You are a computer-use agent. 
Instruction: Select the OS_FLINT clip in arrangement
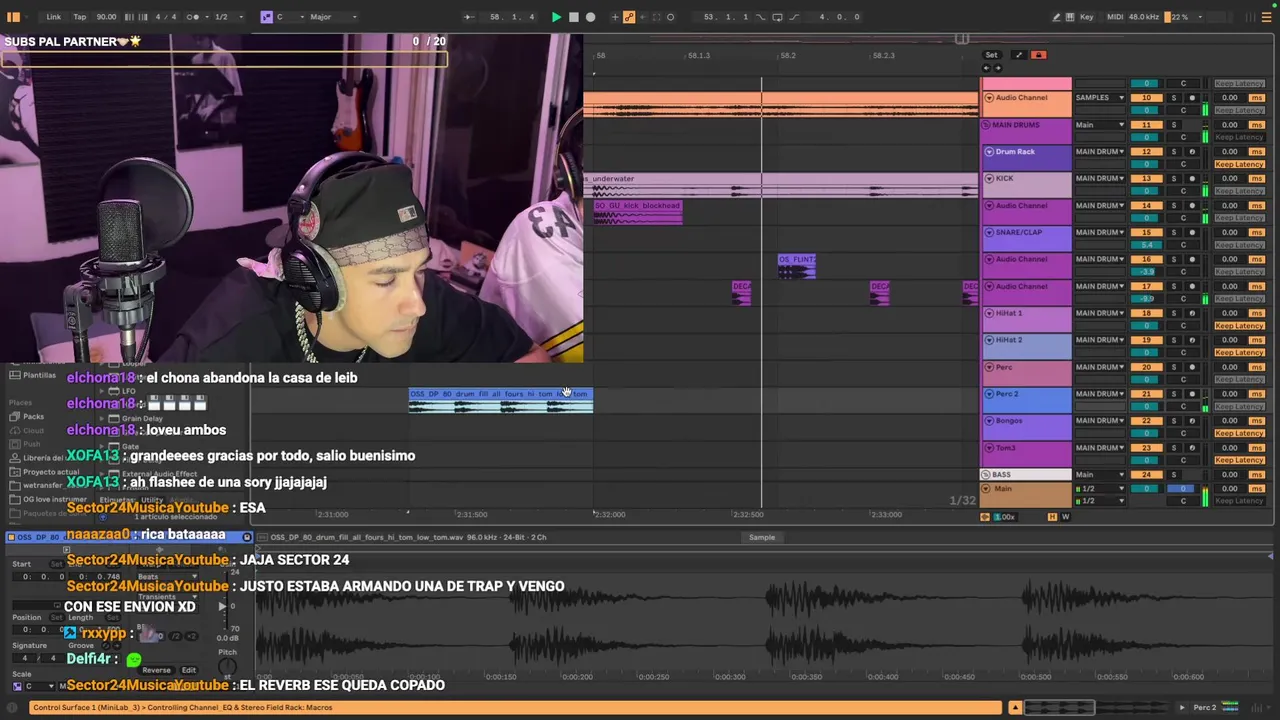pos(797,266)
